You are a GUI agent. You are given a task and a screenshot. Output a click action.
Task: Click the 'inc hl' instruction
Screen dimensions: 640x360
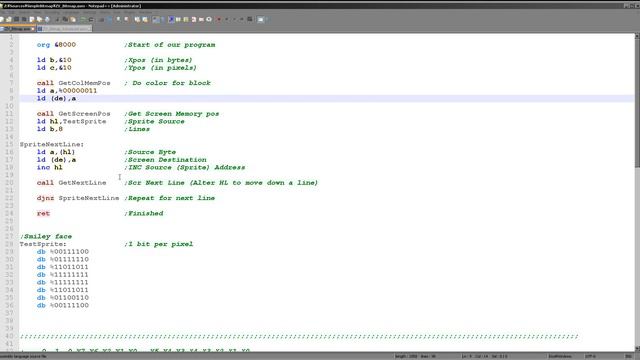point(50,167)
